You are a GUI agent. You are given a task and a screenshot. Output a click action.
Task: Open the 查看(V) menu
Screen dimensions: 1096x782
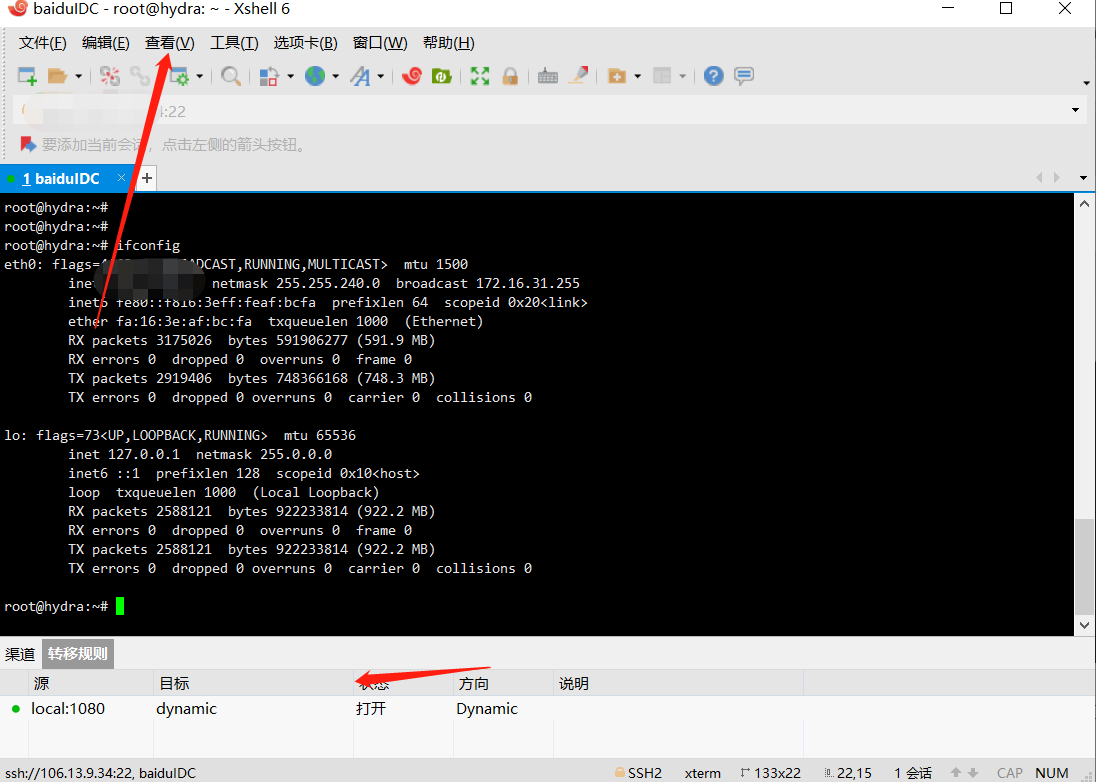click(x=168, y=42)
